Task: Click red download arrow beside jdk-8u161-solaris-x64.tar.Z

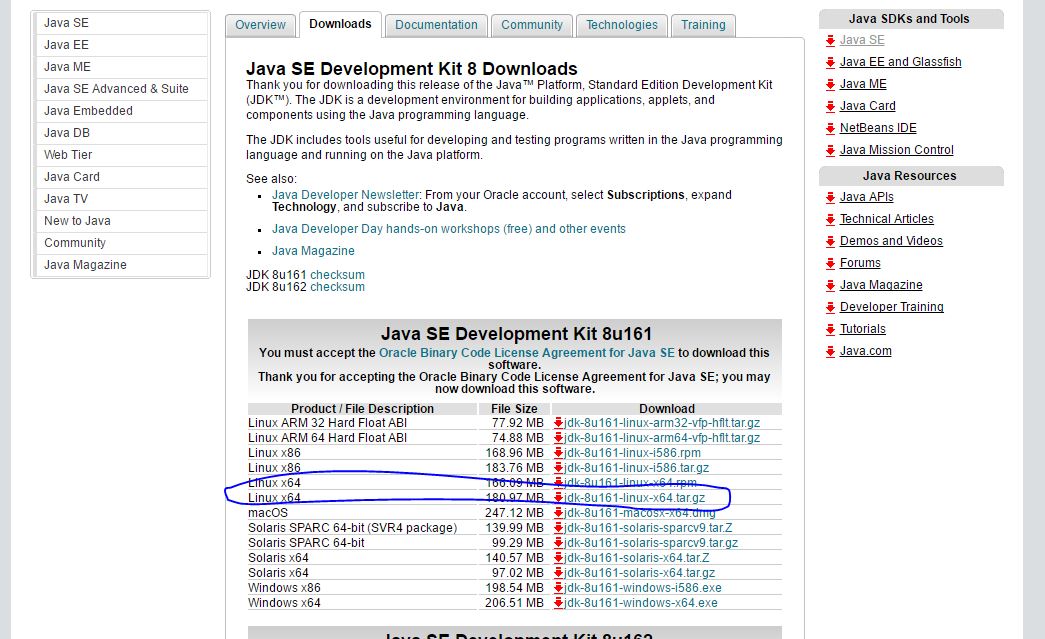Action: pos(558,558)
